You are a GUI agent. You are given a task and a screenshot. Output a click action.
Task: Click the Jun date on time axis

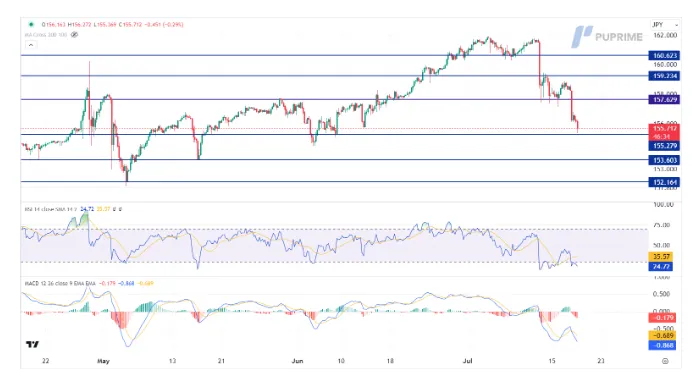[297, 361]
